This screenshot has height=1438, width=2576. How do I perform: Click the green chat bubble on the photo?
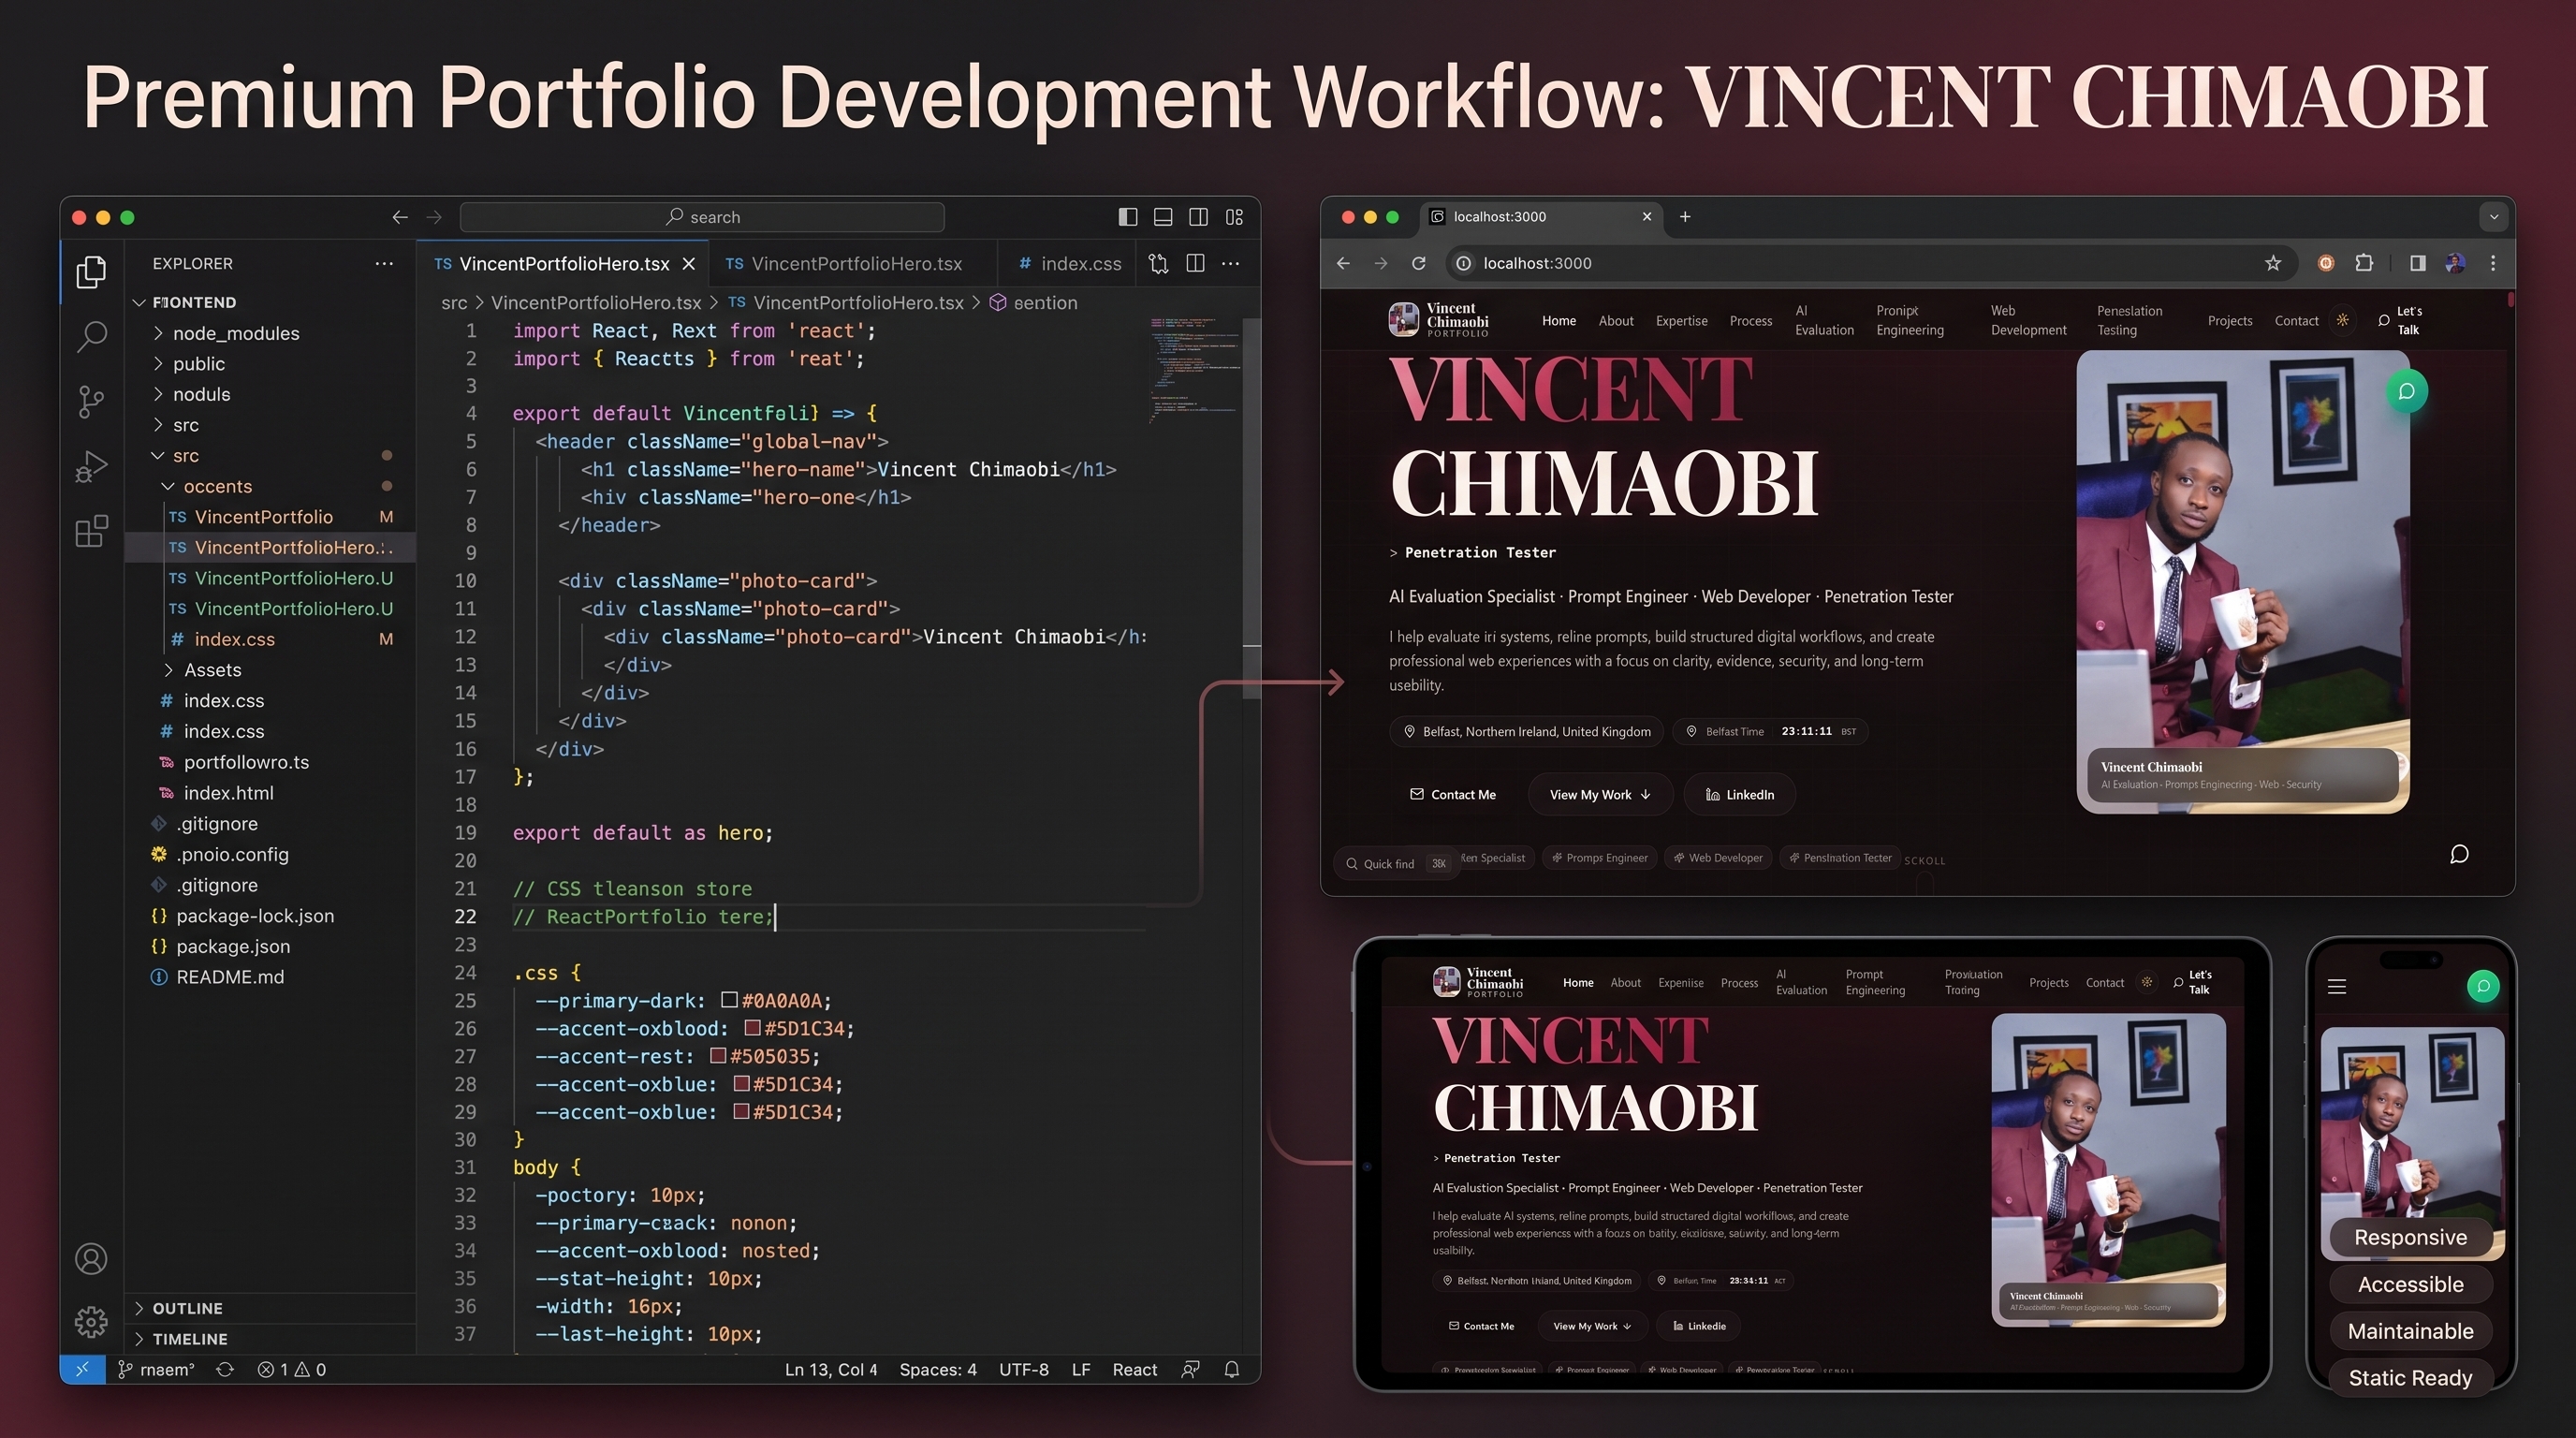coord(2406,391)
